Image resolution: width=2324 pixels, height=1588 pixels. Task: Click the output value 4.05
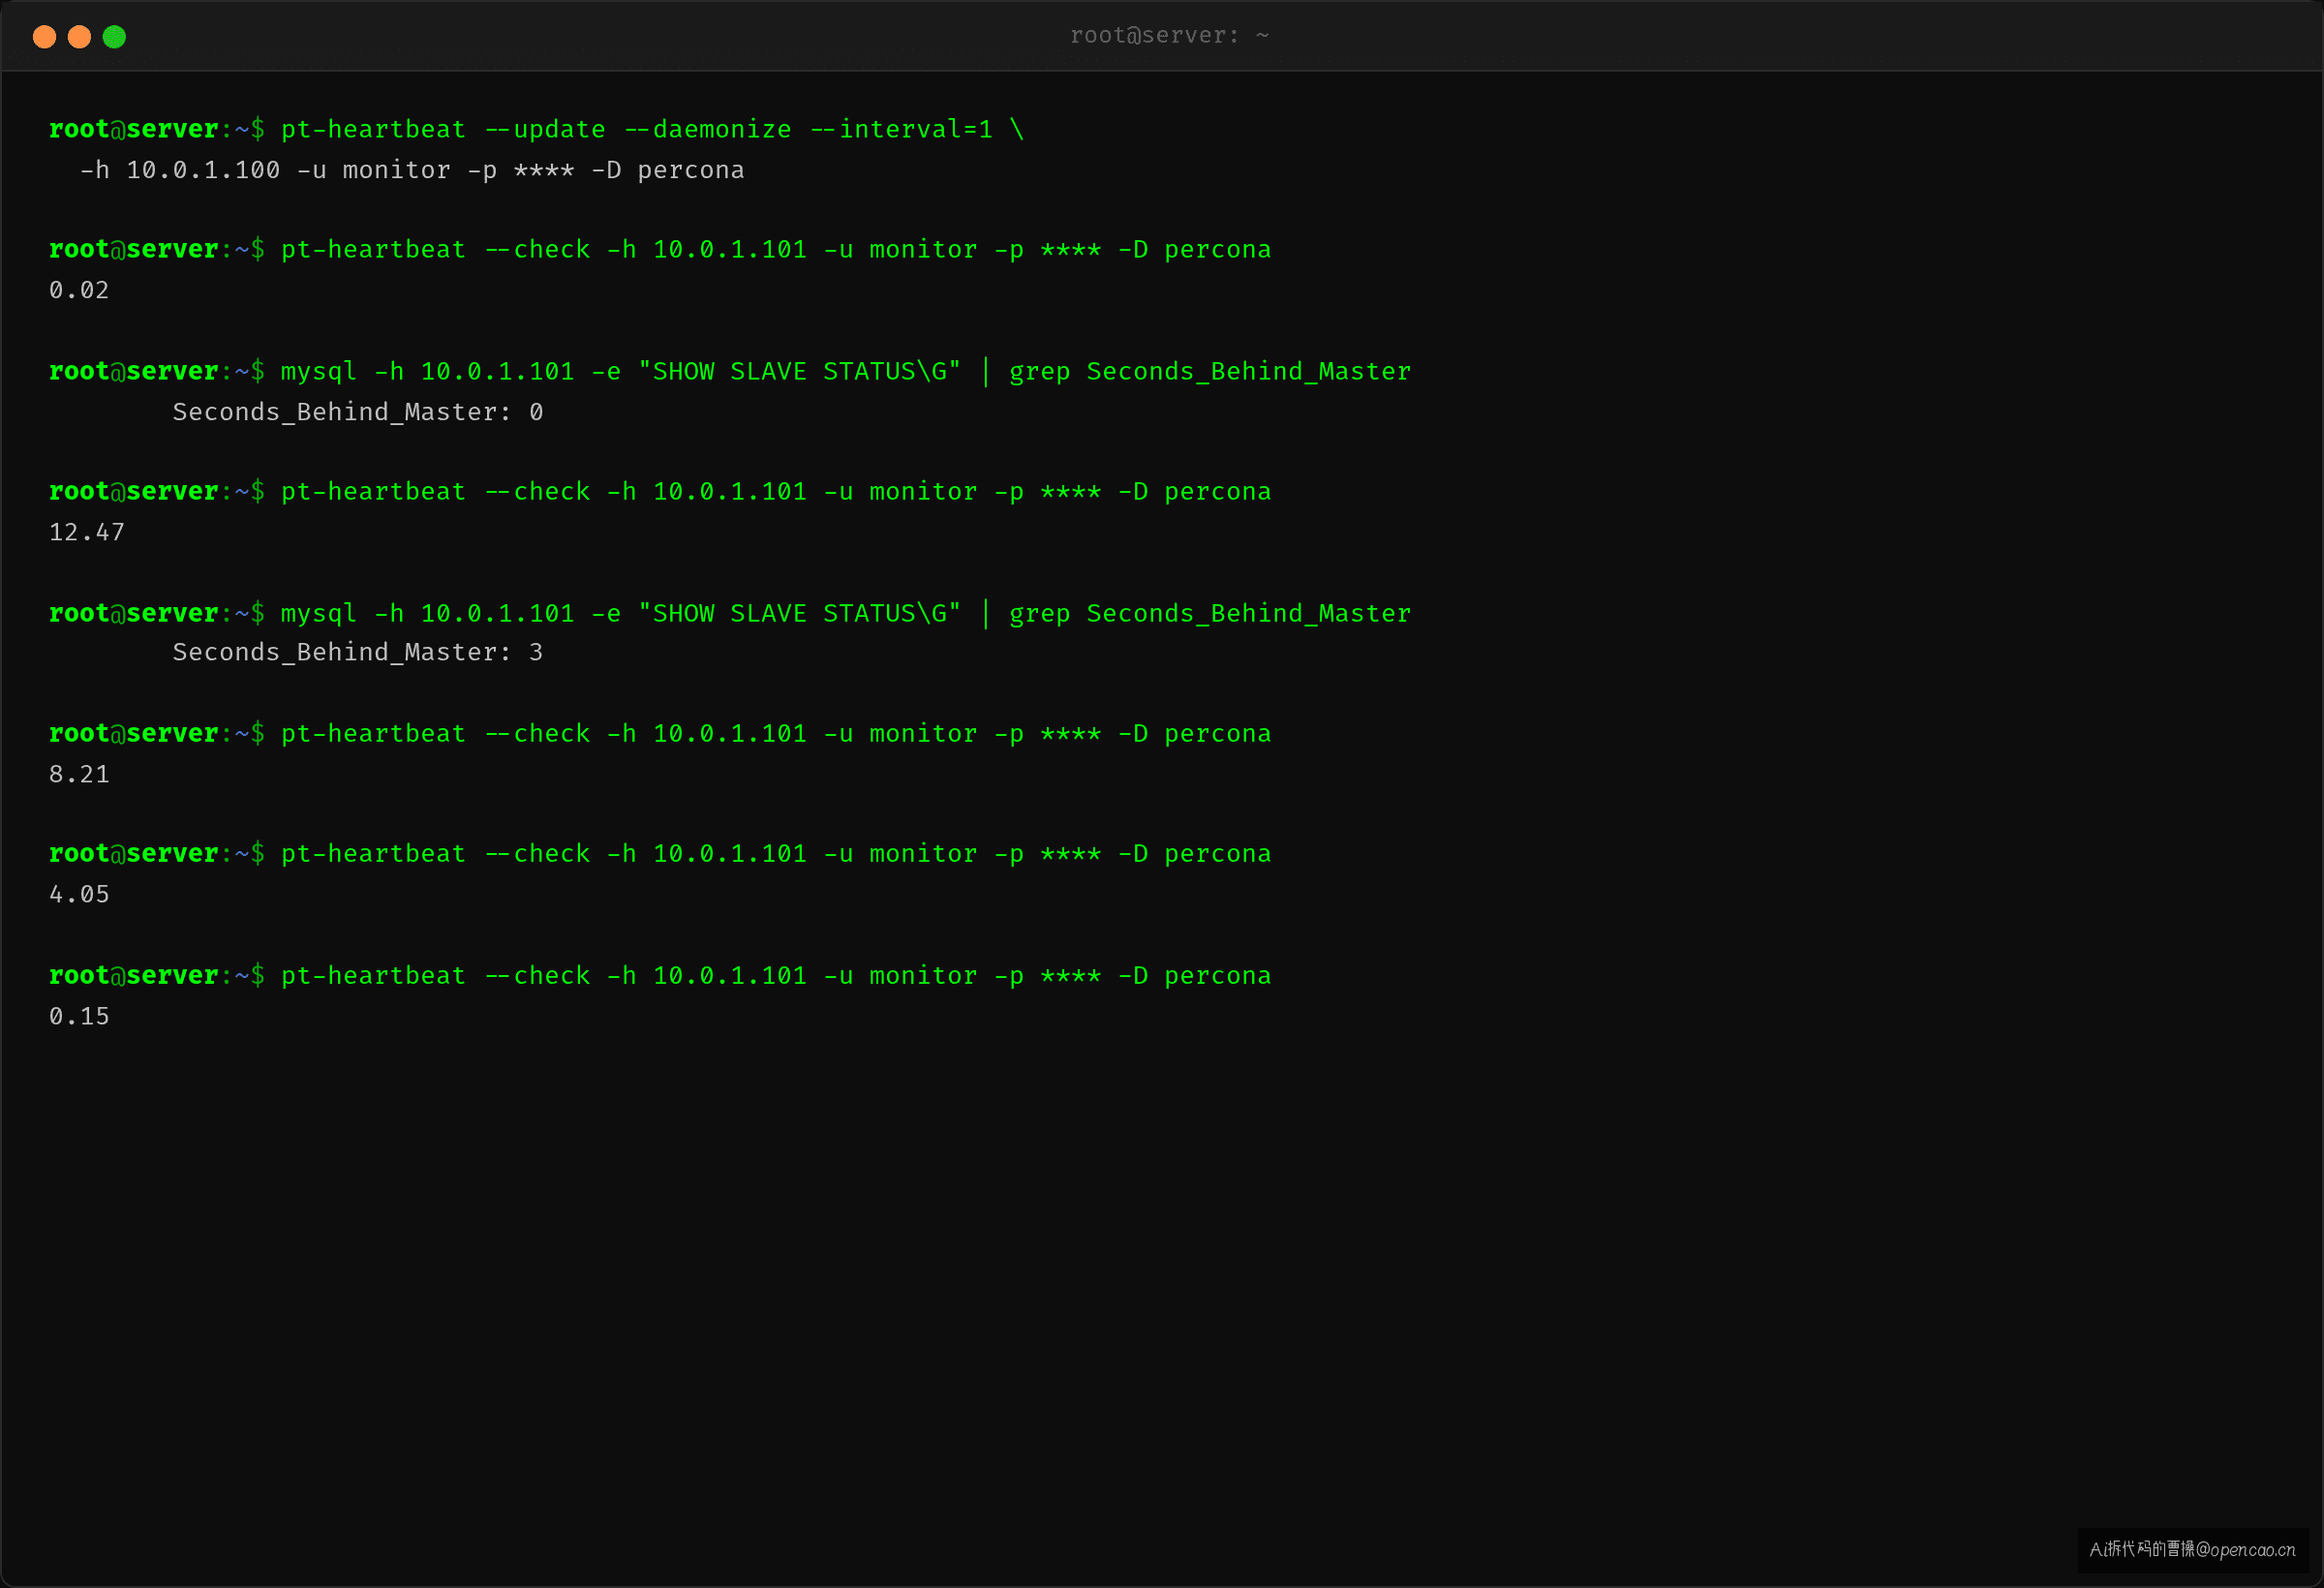pos(79,894)
